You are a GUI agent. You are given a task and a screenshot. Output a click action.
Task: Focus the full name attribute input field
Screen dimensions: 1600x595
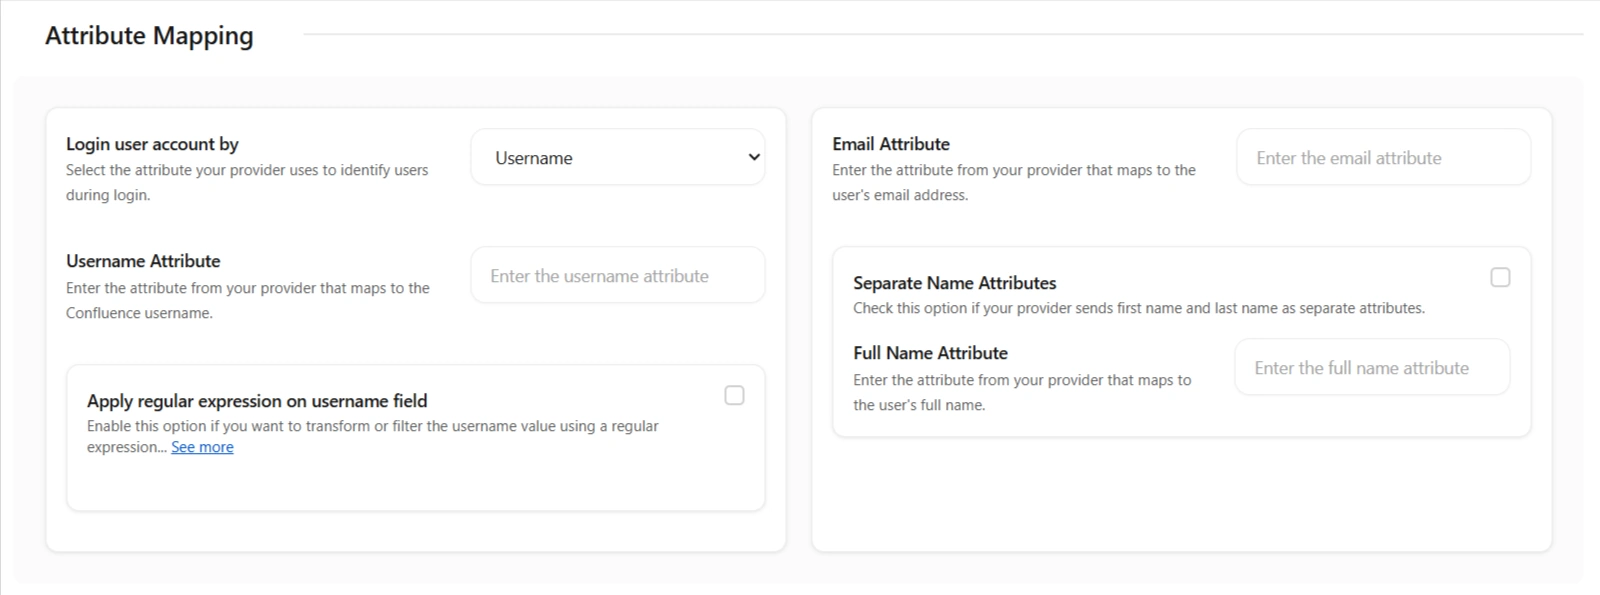[x=1372, y=367]
